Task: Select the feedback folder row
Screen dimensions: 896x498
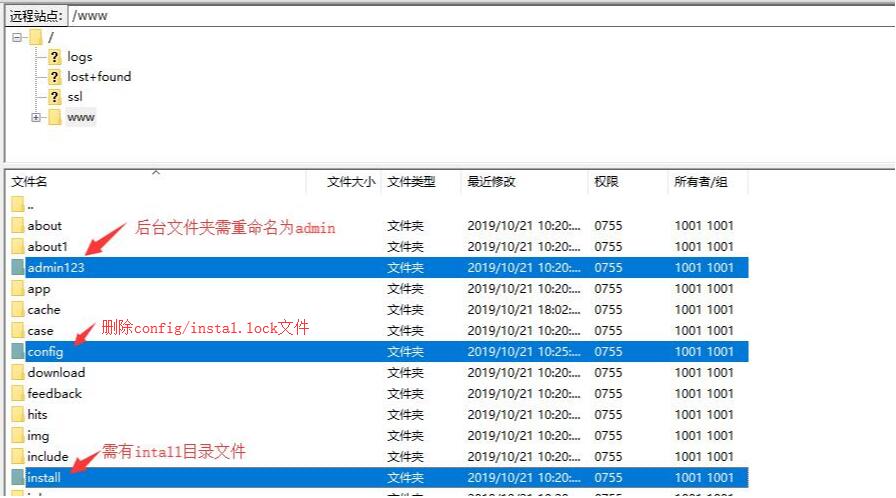Action: [x=379, y=394]
